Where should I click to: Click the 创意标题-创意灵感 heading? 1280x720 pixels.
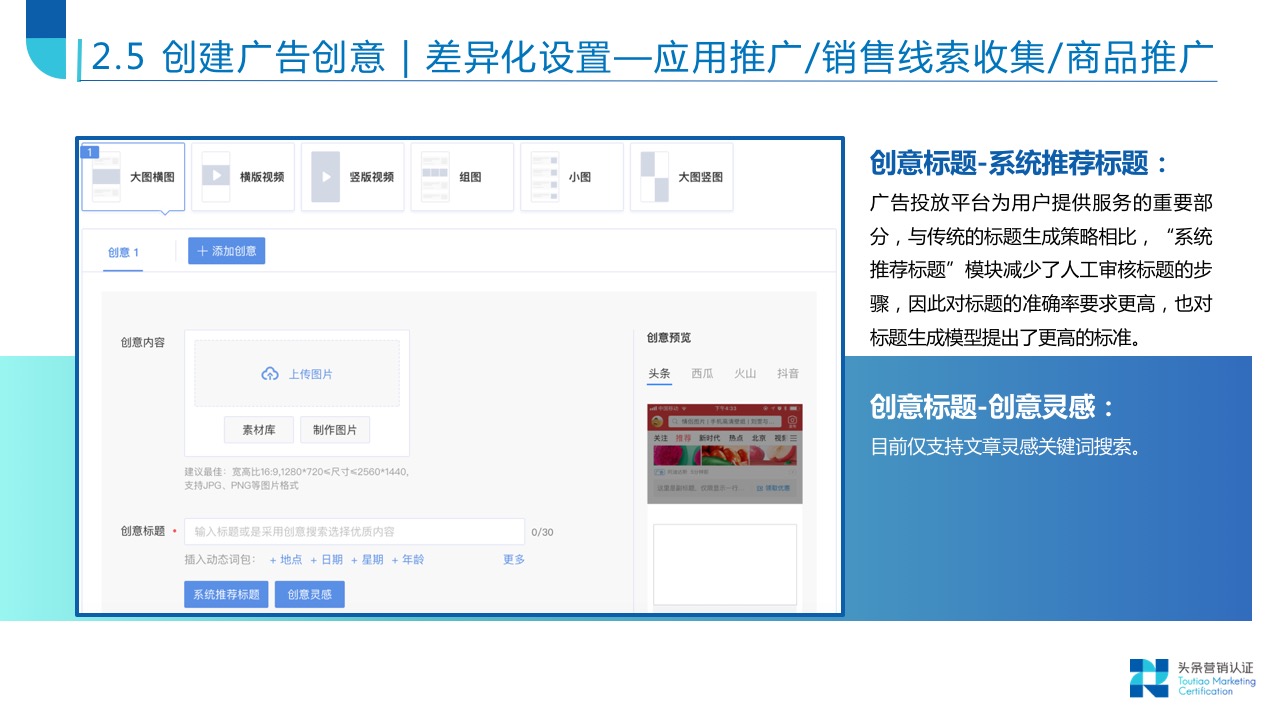coord(992,406)
